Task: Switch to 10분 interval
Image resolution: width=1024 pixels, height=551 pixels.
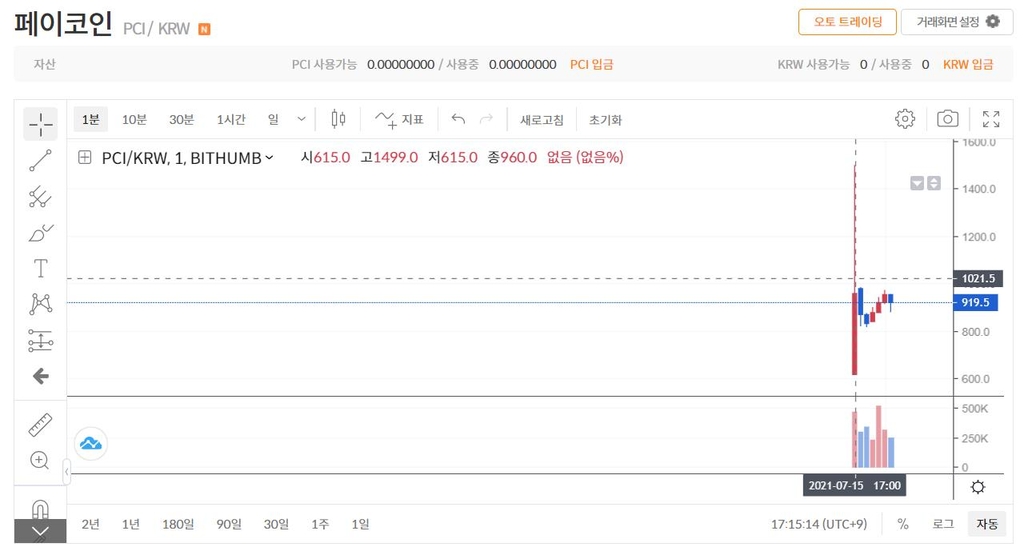Action: tap(134, 120)
